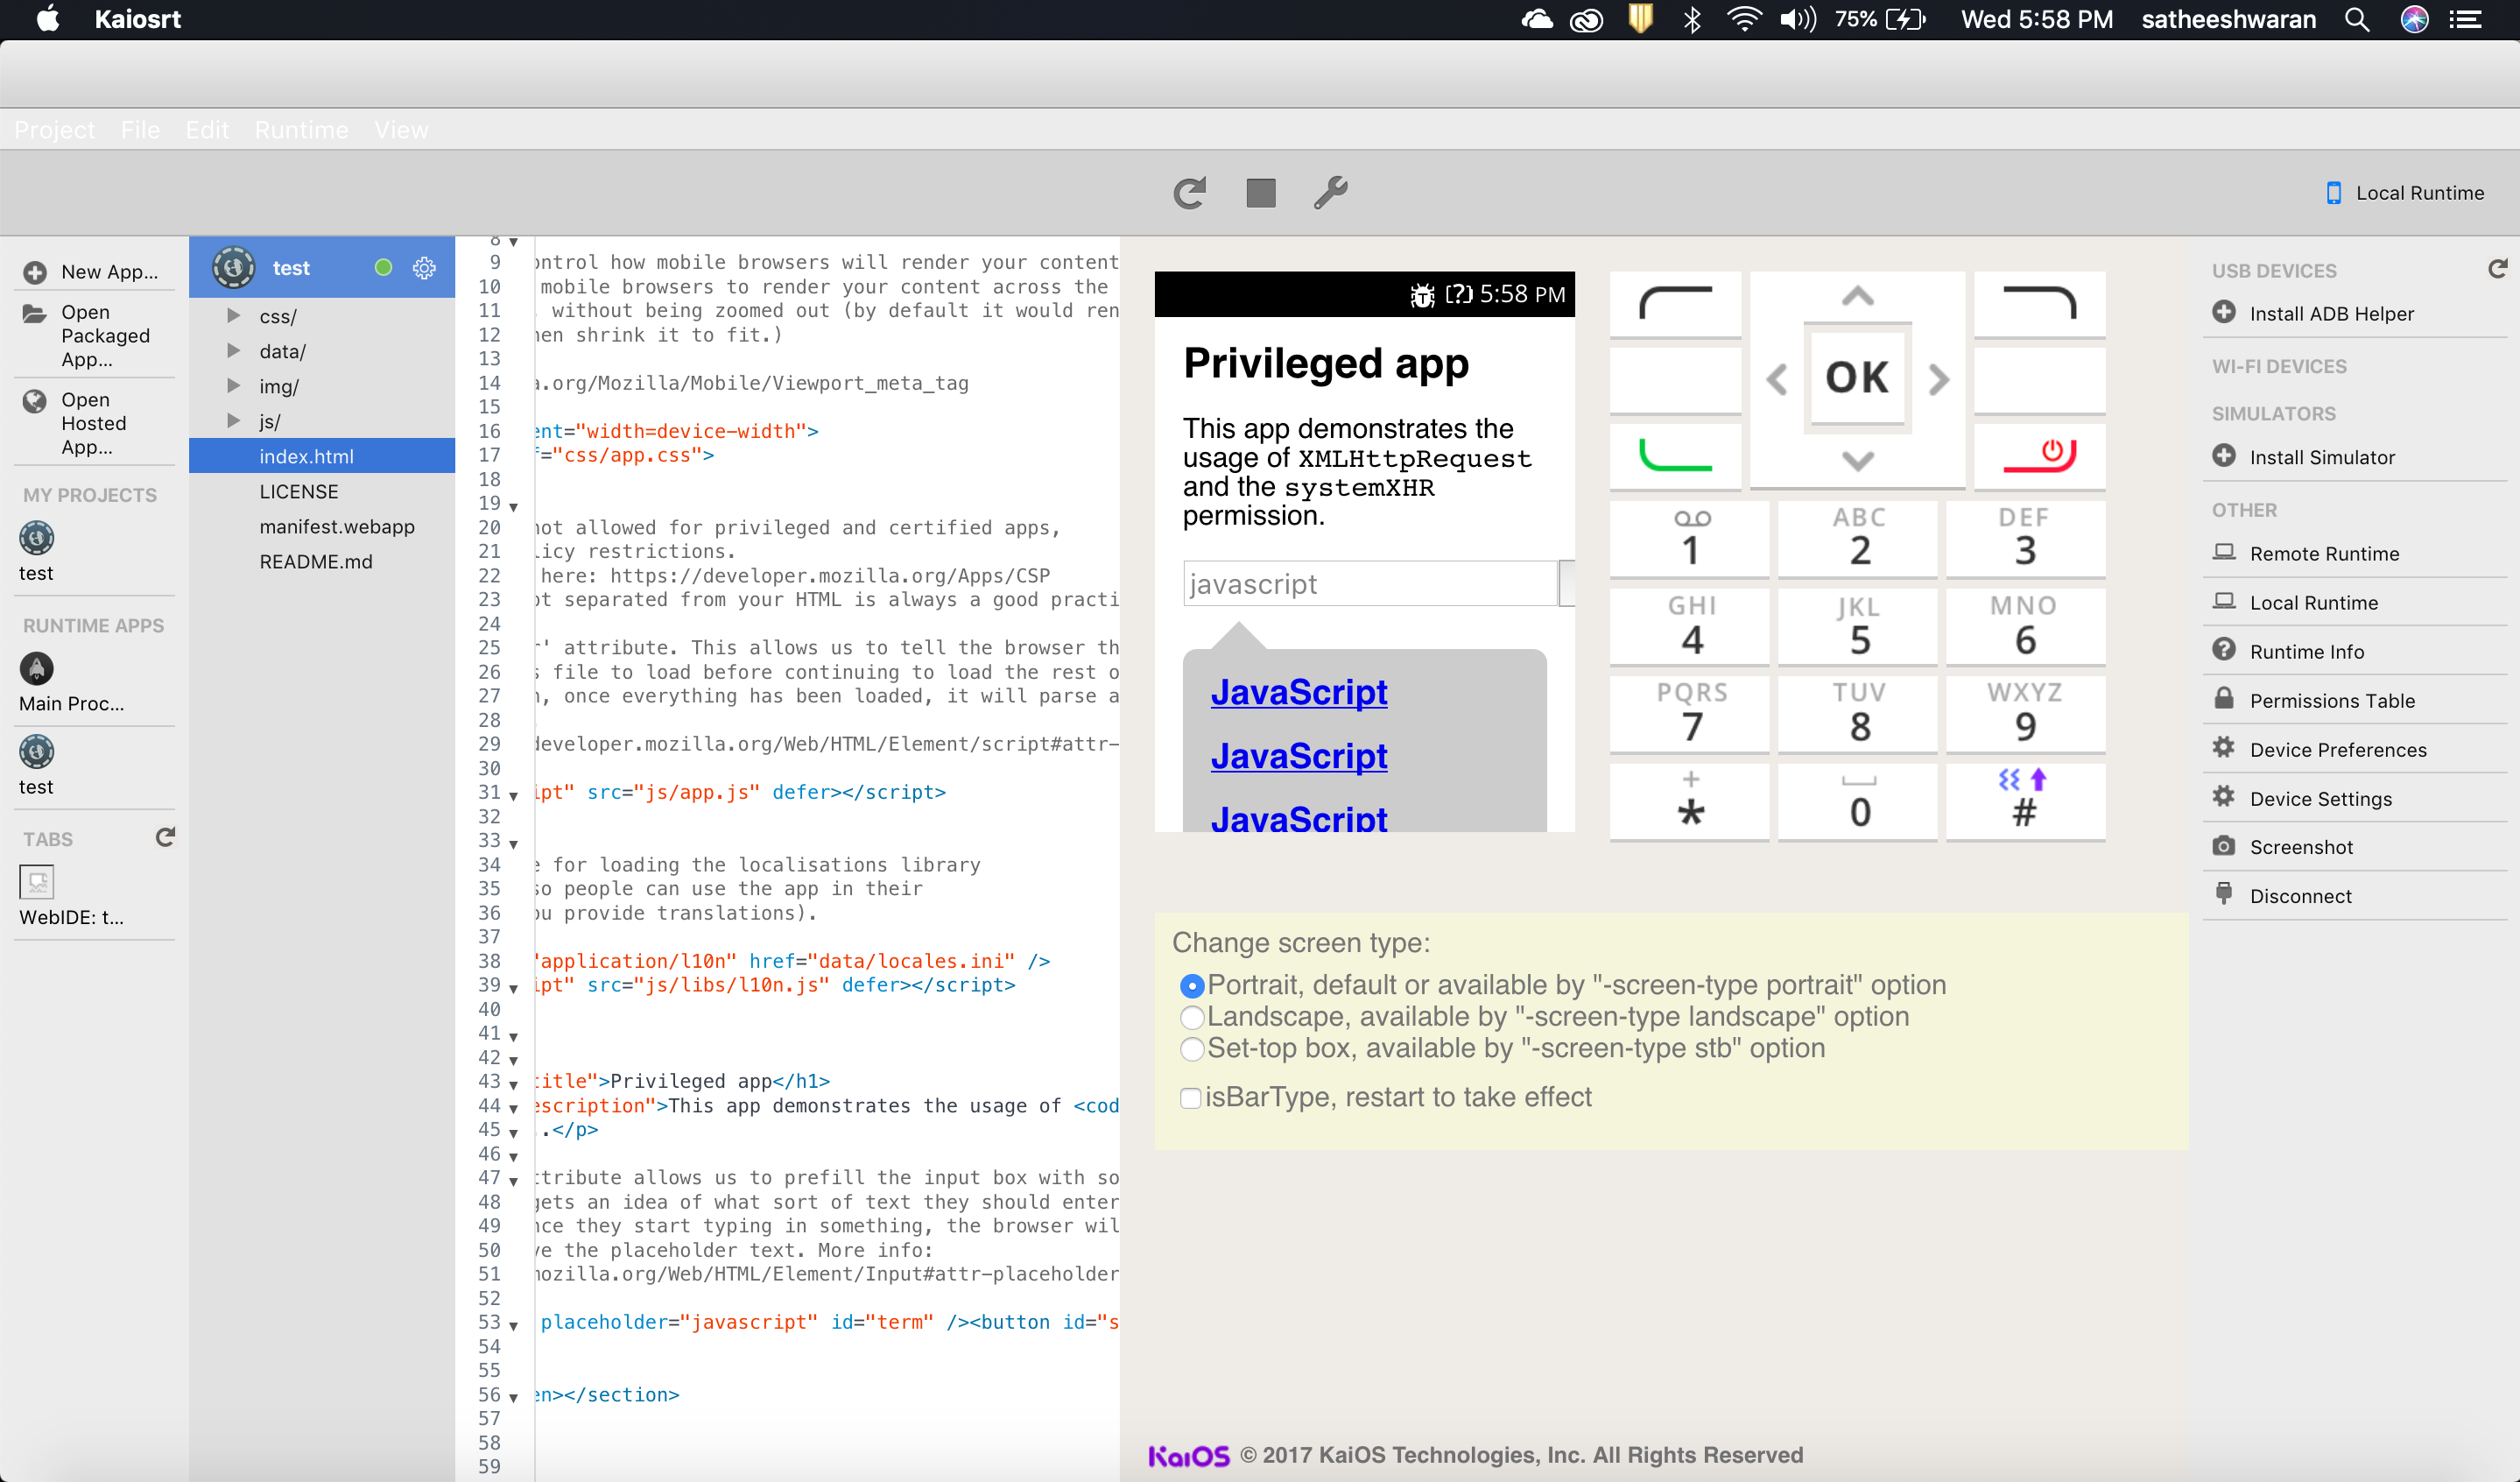Click Install Simulator
This screenshot has height=1482, width=2520.
[2320, 457]
